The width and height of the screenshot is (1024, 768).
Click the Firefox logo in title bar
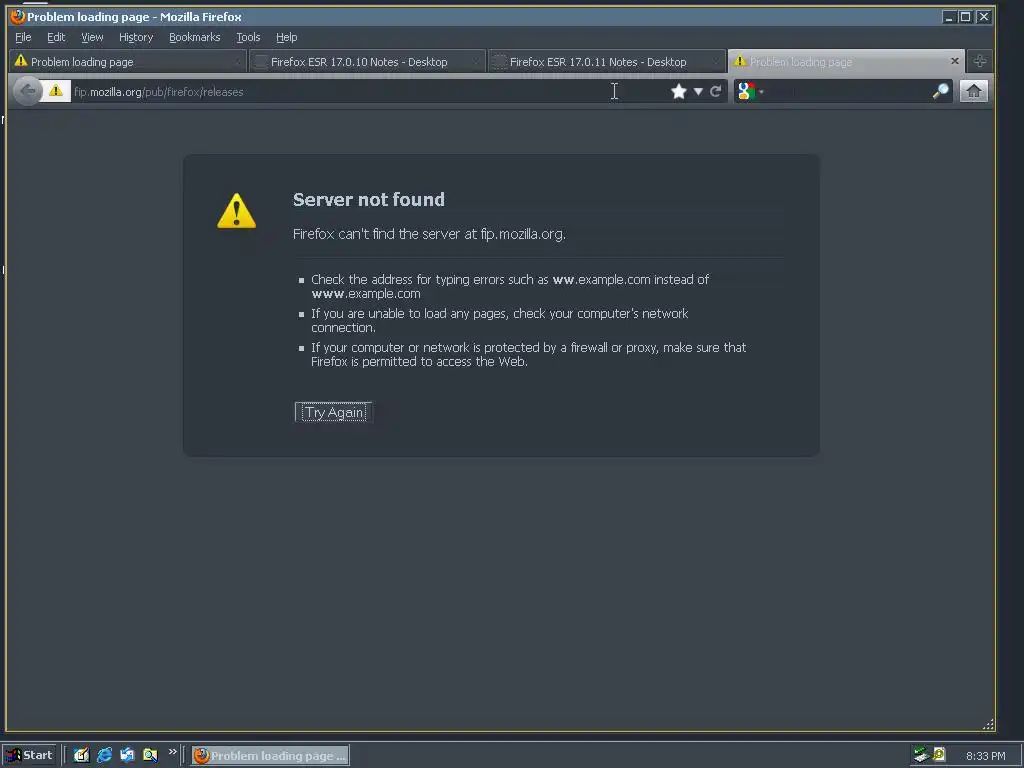(18, 16)
